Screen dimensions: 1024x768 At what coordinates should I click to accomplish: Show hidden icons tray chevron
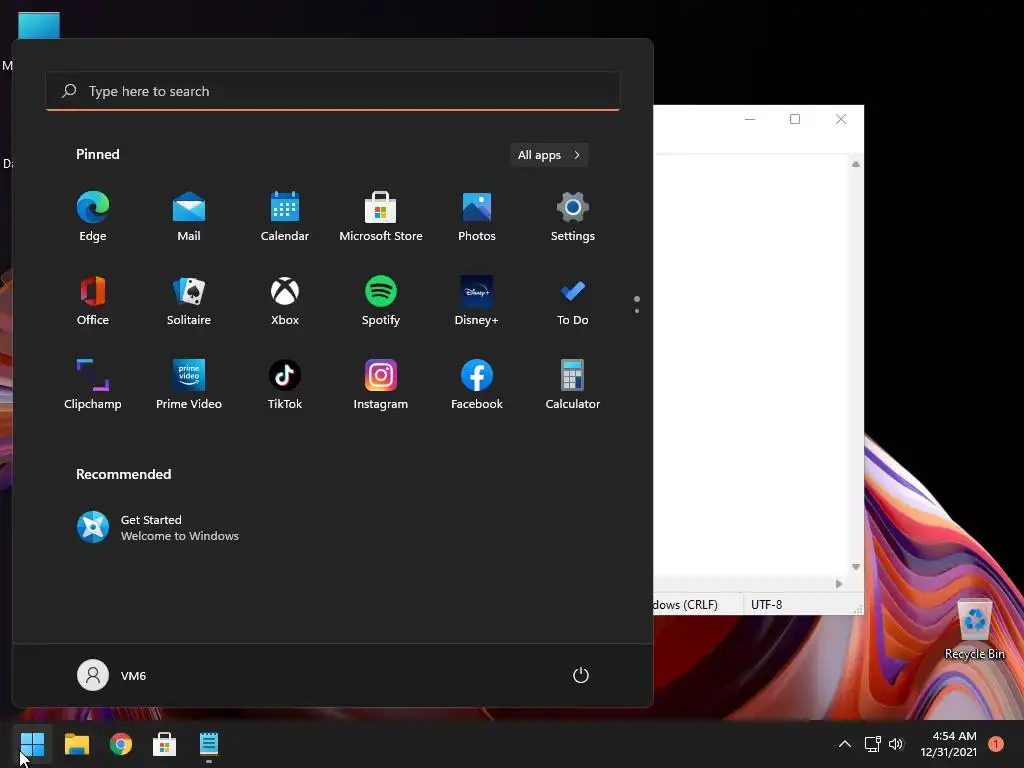point(844,744)
